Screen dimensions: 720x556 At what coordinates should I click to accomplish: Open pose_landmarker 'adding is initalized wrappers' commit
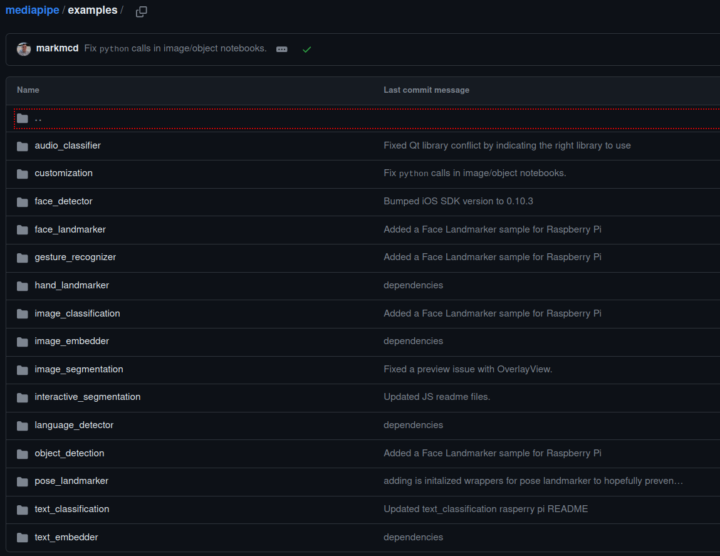(533, 481)
